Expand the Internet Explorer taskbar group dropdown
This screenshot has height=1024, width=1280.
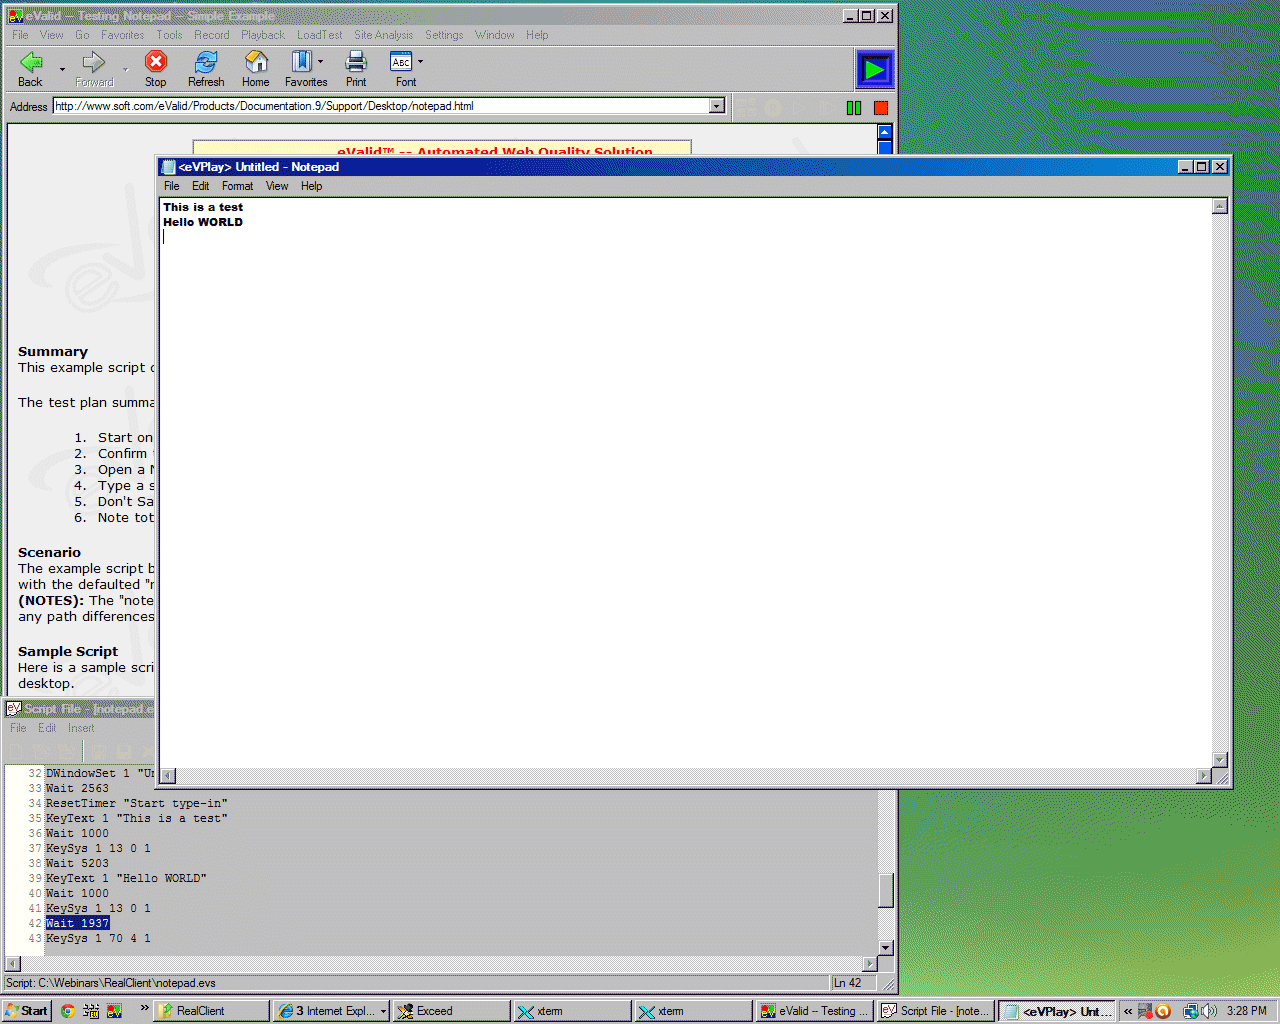click(x=381, y=1010)
